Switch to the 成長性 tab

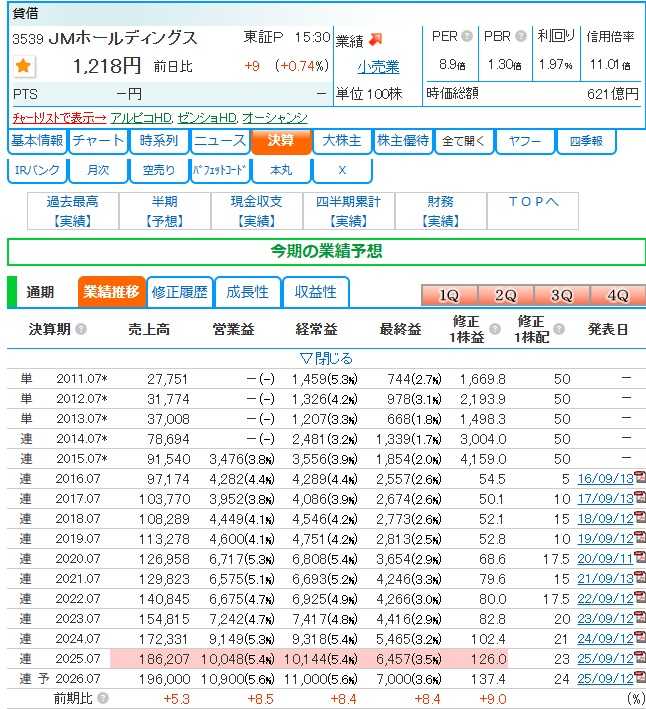248,292
